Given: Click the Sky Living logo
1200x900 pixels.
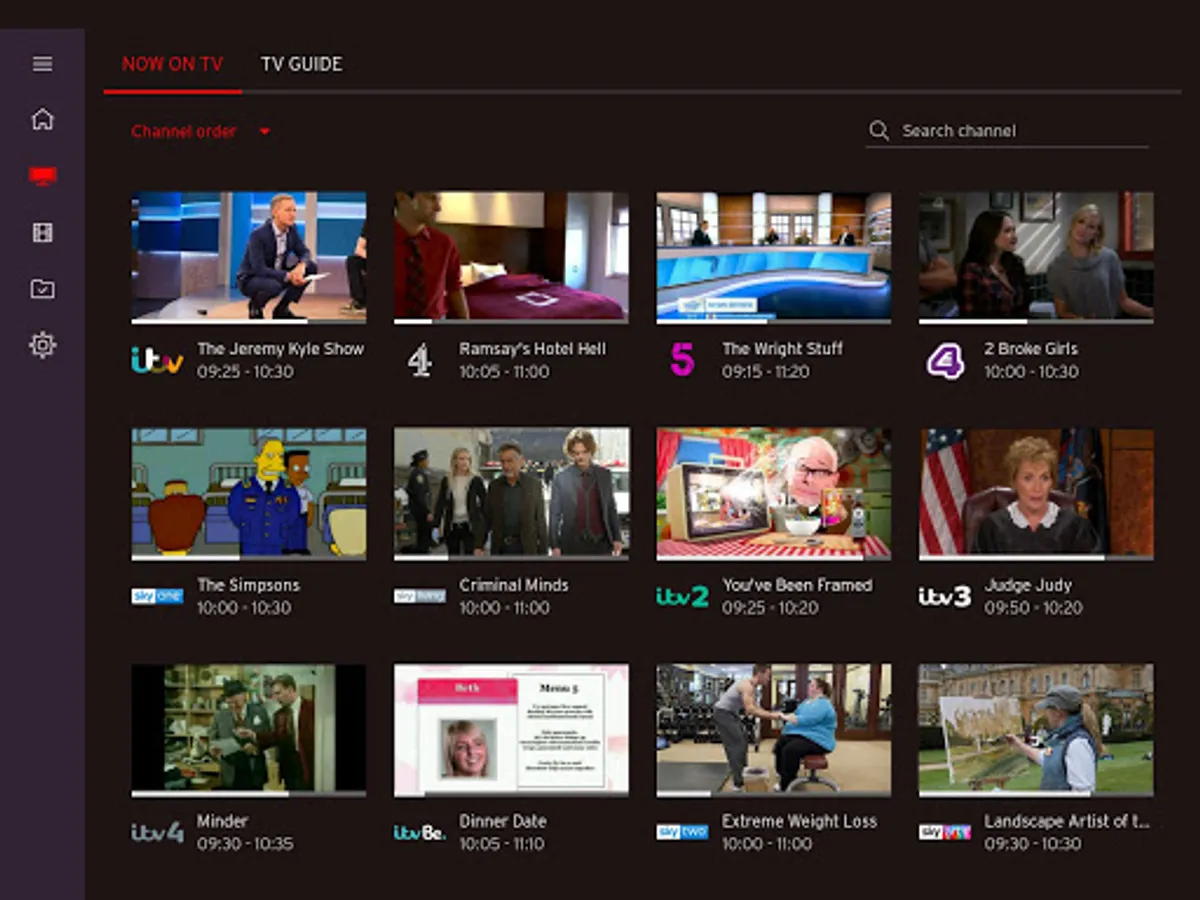Looking at the screenshot, I should (x=419, y=596).
